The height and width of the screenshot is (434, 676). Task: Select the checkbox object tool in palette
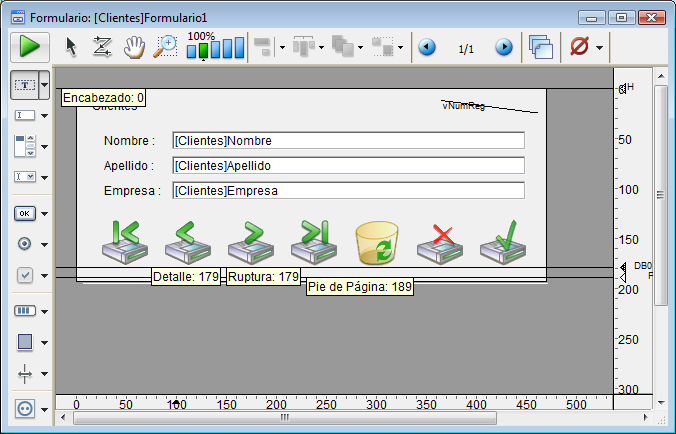[x=25, y=275]
